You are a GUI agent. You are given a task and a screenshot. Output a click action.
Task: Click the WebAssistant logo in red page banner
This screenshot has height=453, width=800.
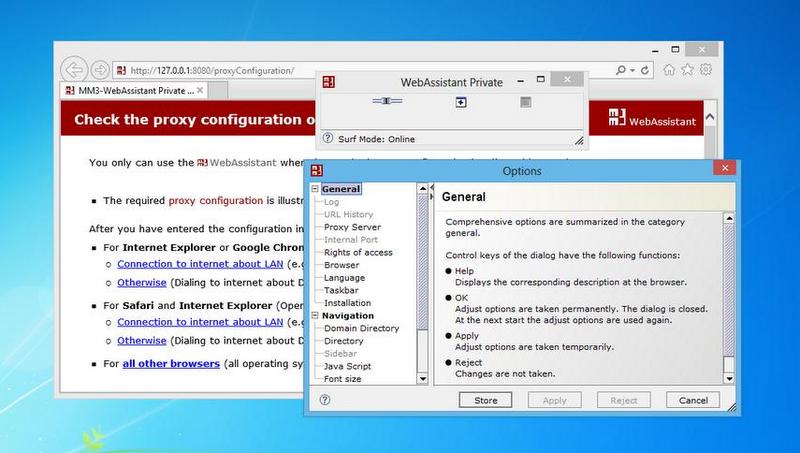point(652,118)
